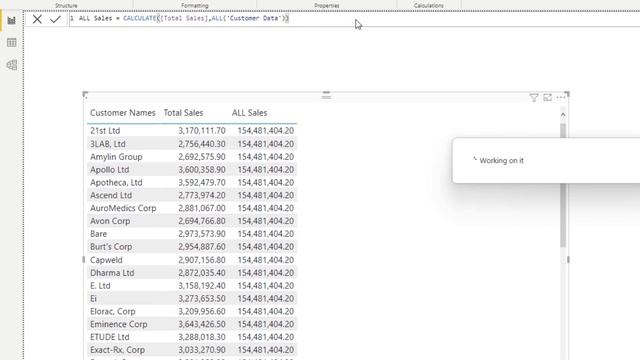640x360 pixels.
Task: Open the visual's filter icon
Action: [x=533, y=98]
